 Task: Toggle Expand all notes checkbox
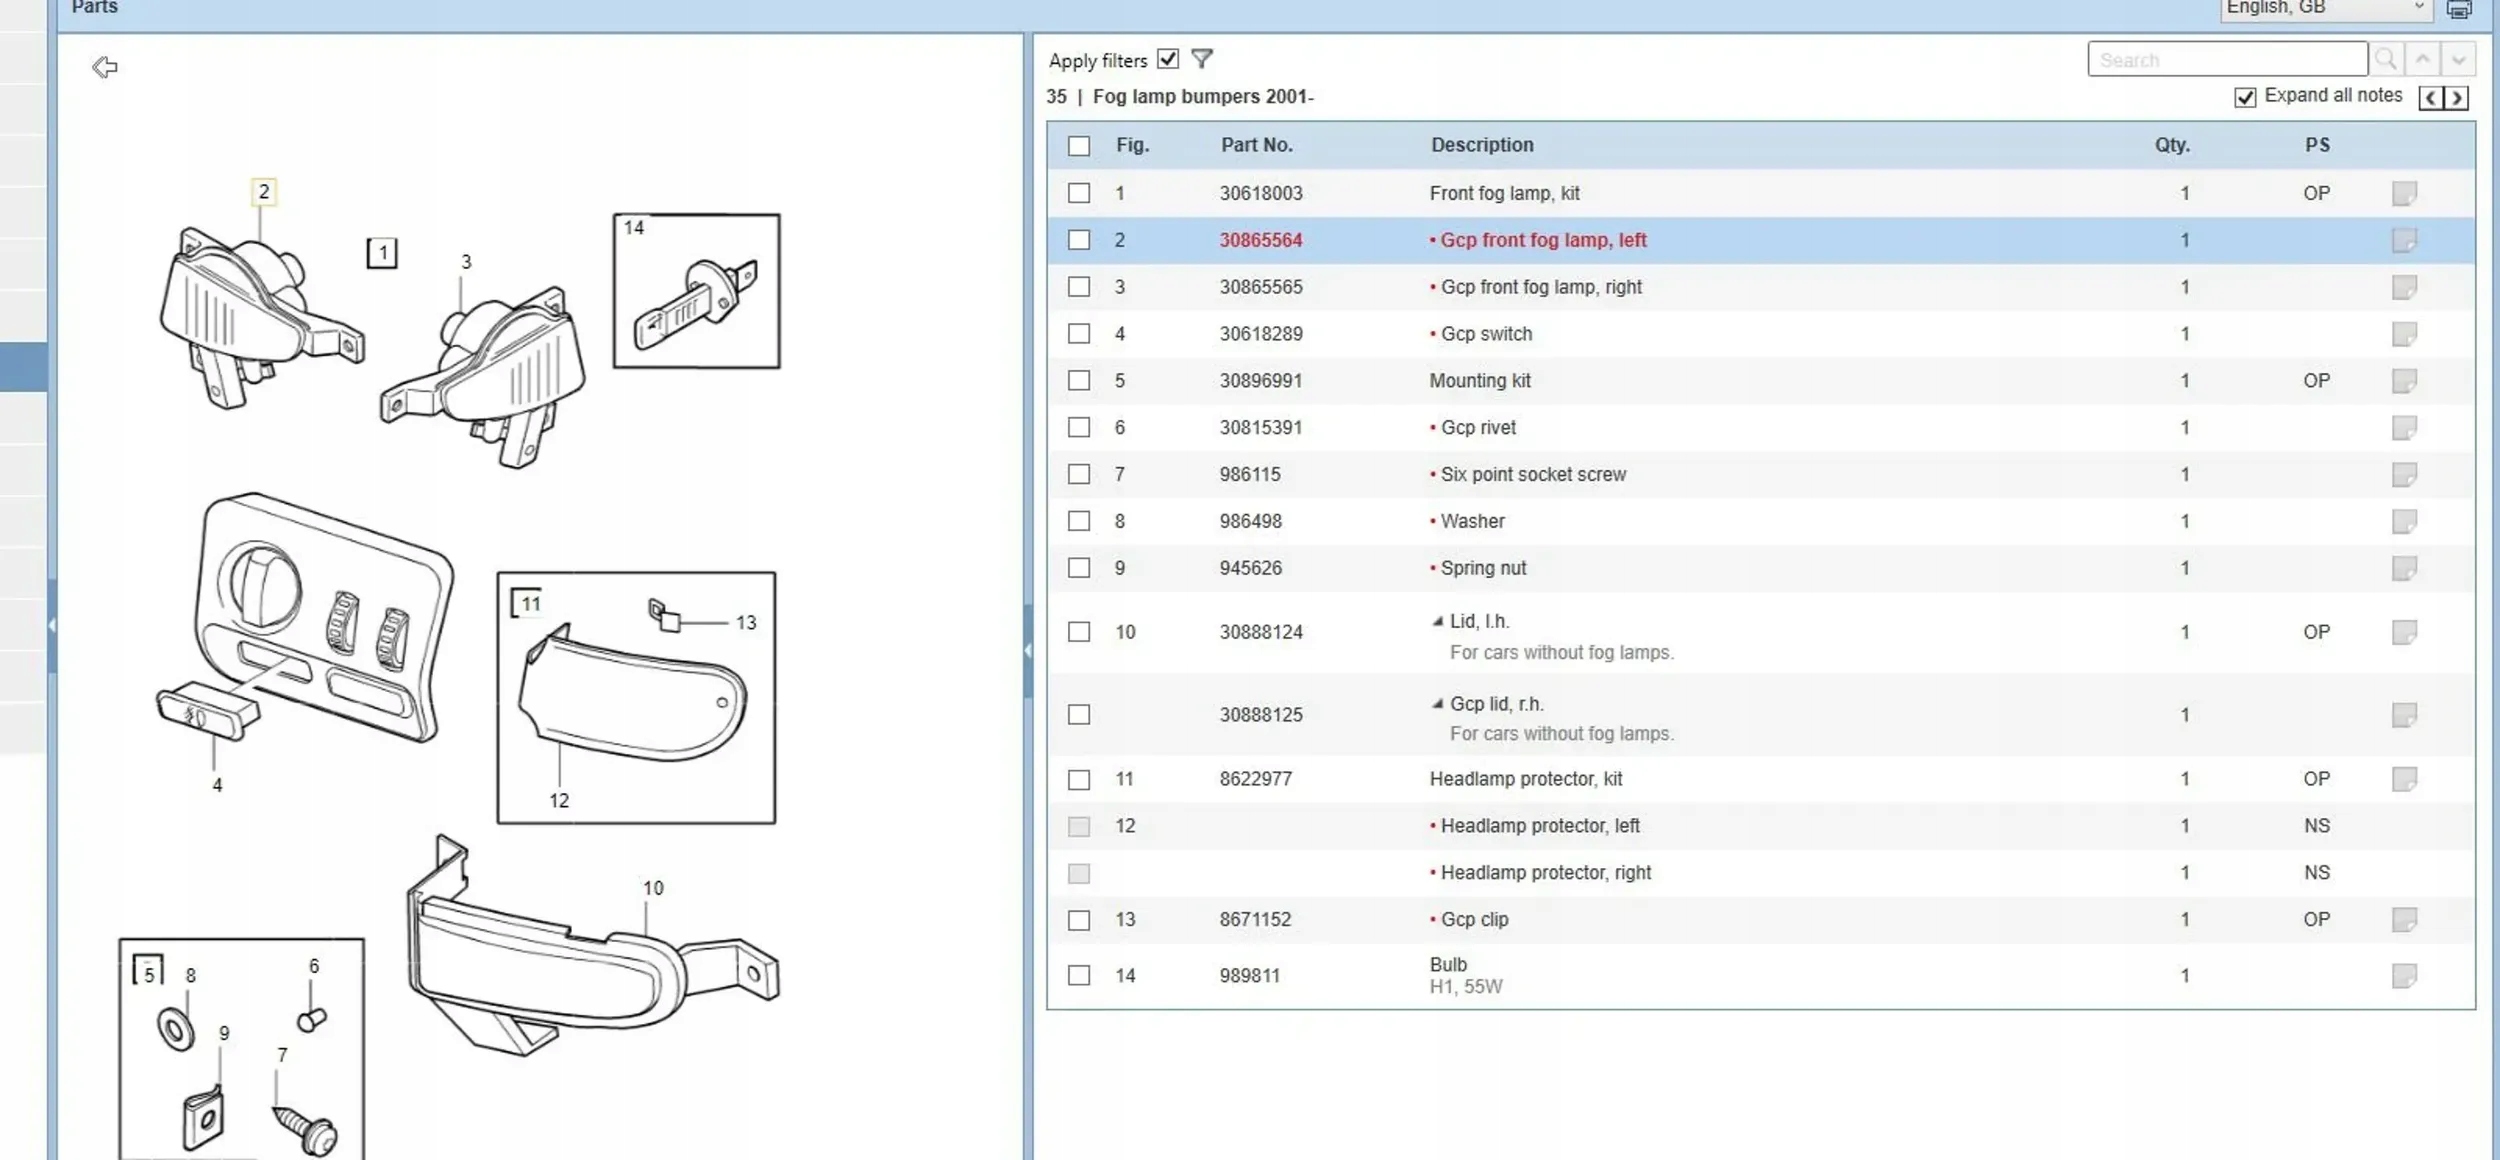point(2245,97)
